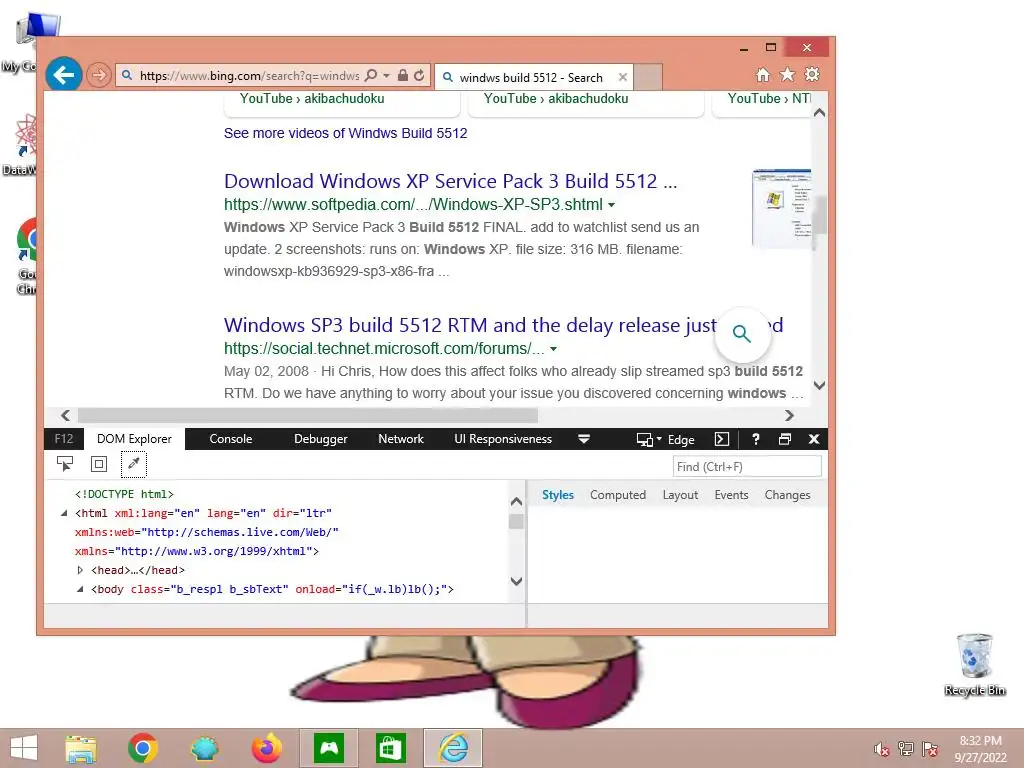The image size is (1024, 768).
Task: Click the softpedia result thumbnail image
Action: 781,208
